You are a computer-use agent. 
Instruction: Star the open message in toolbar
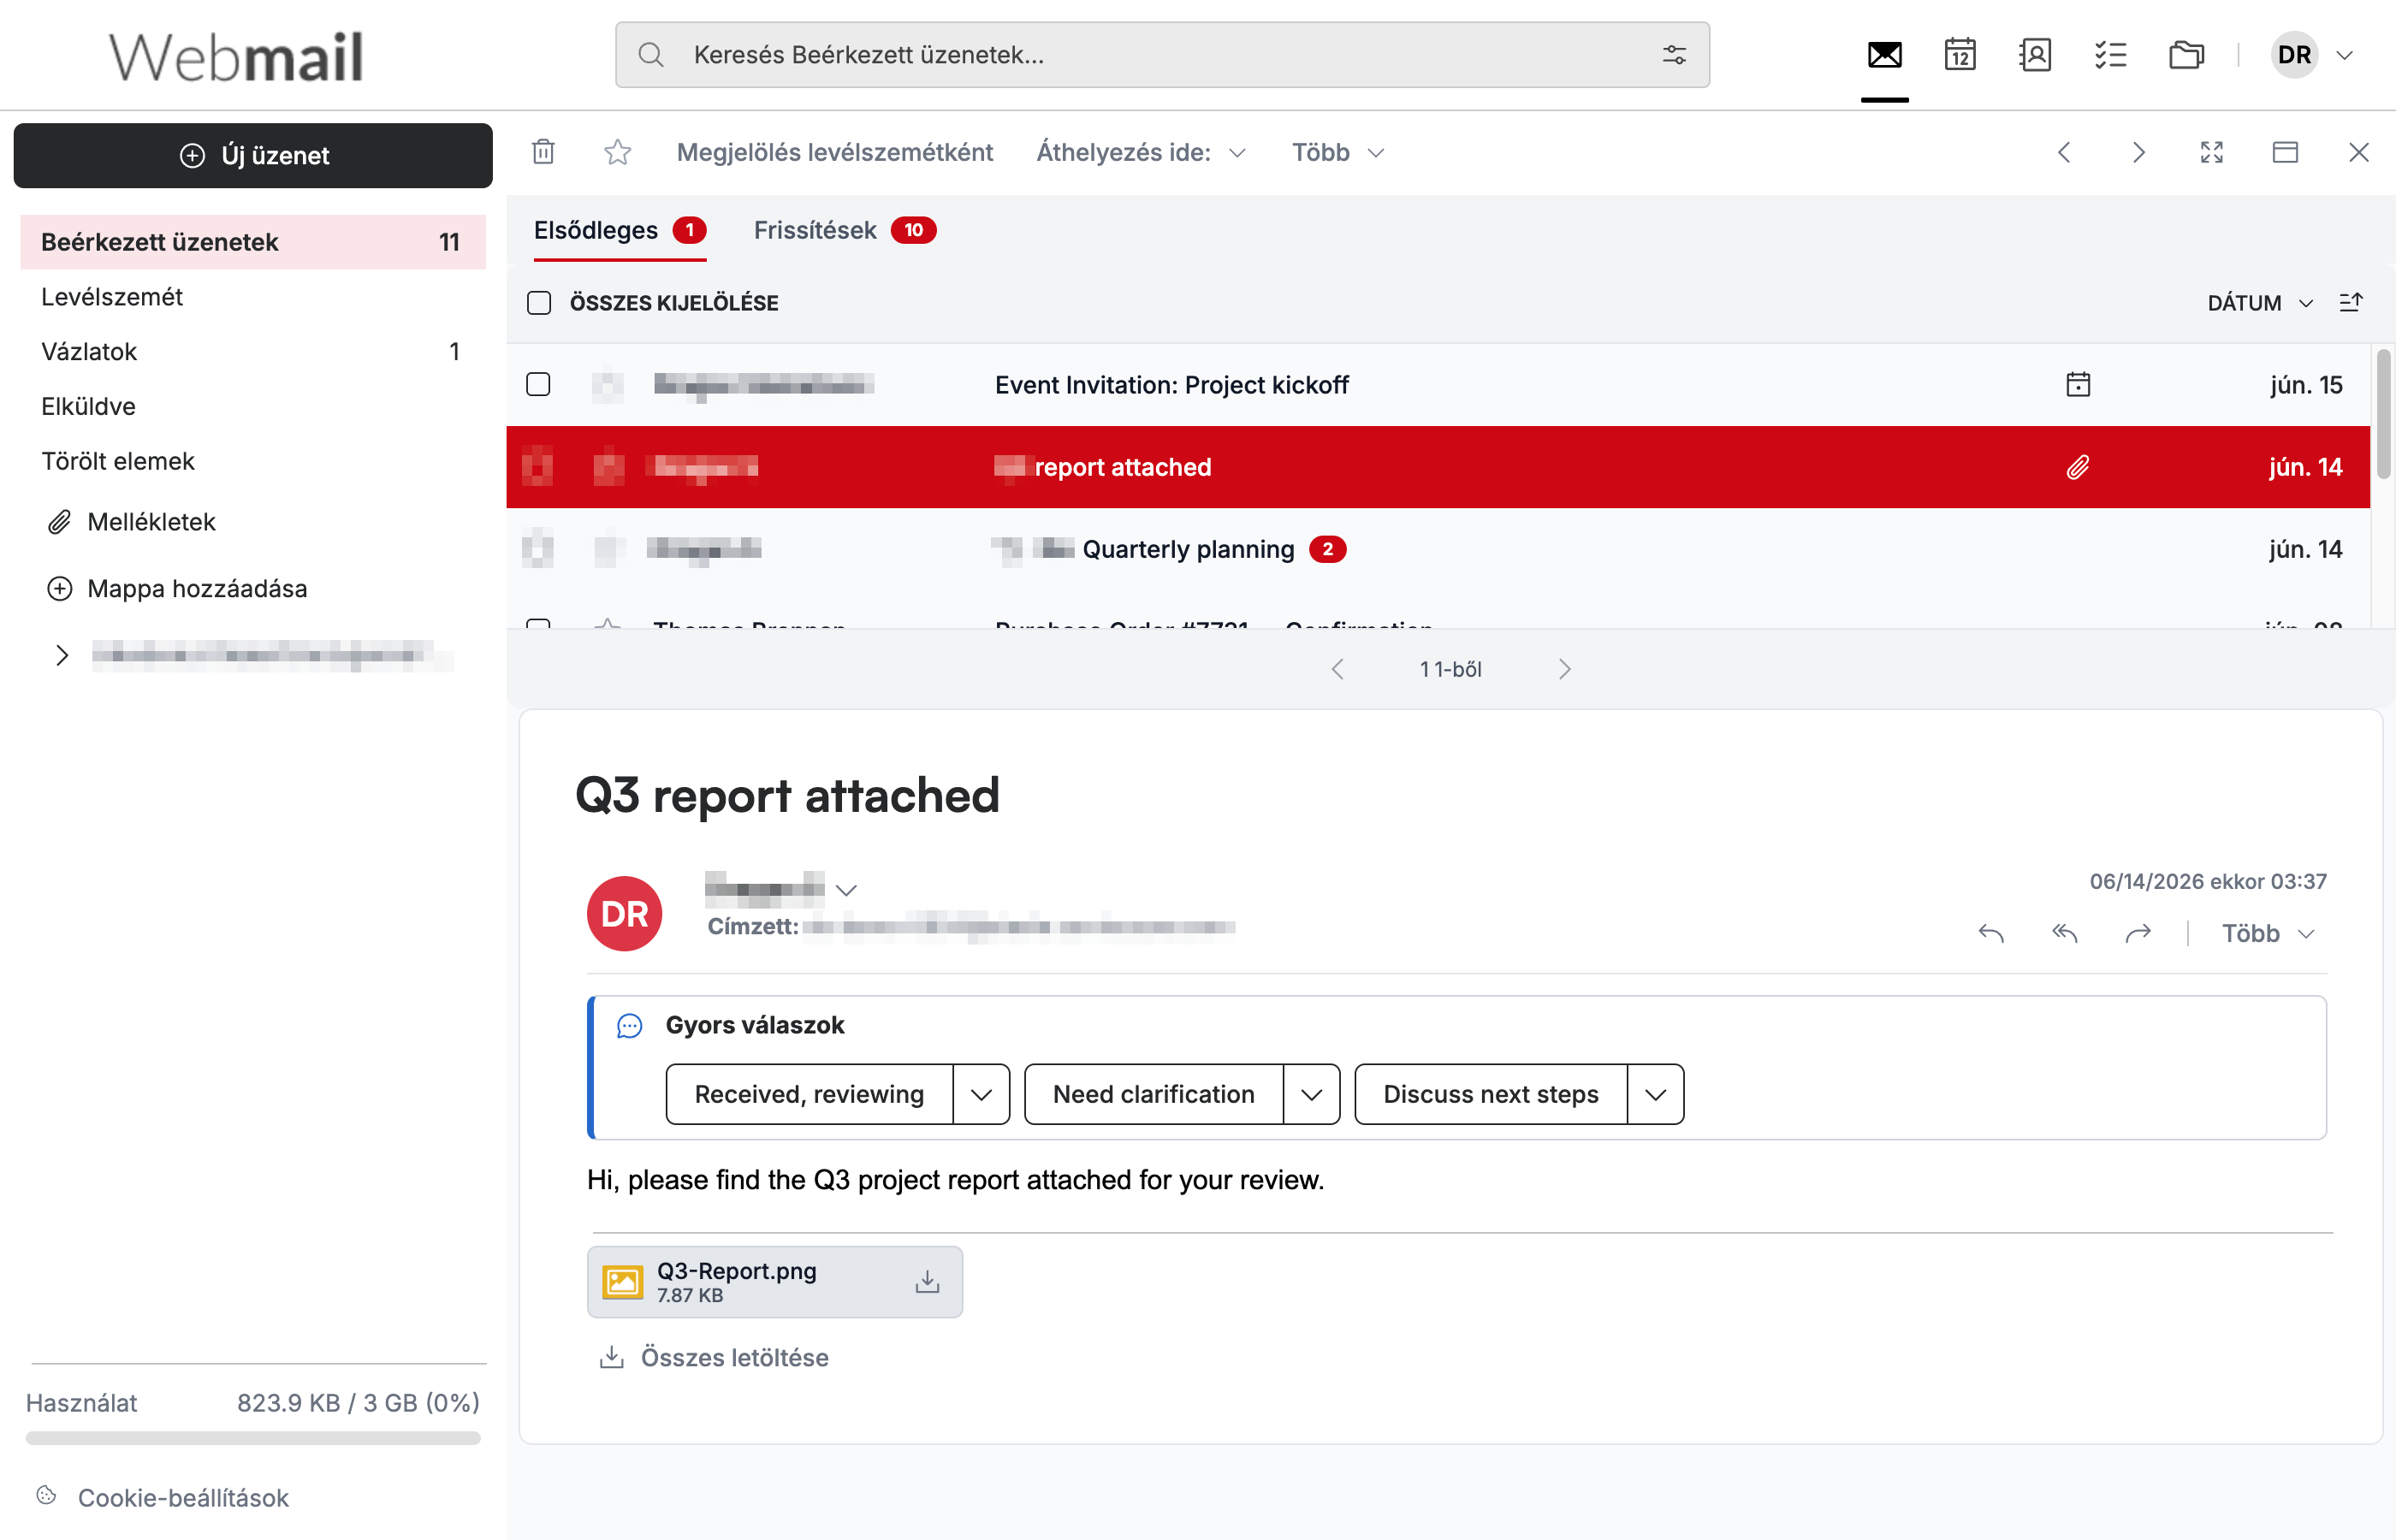[617, 152]
